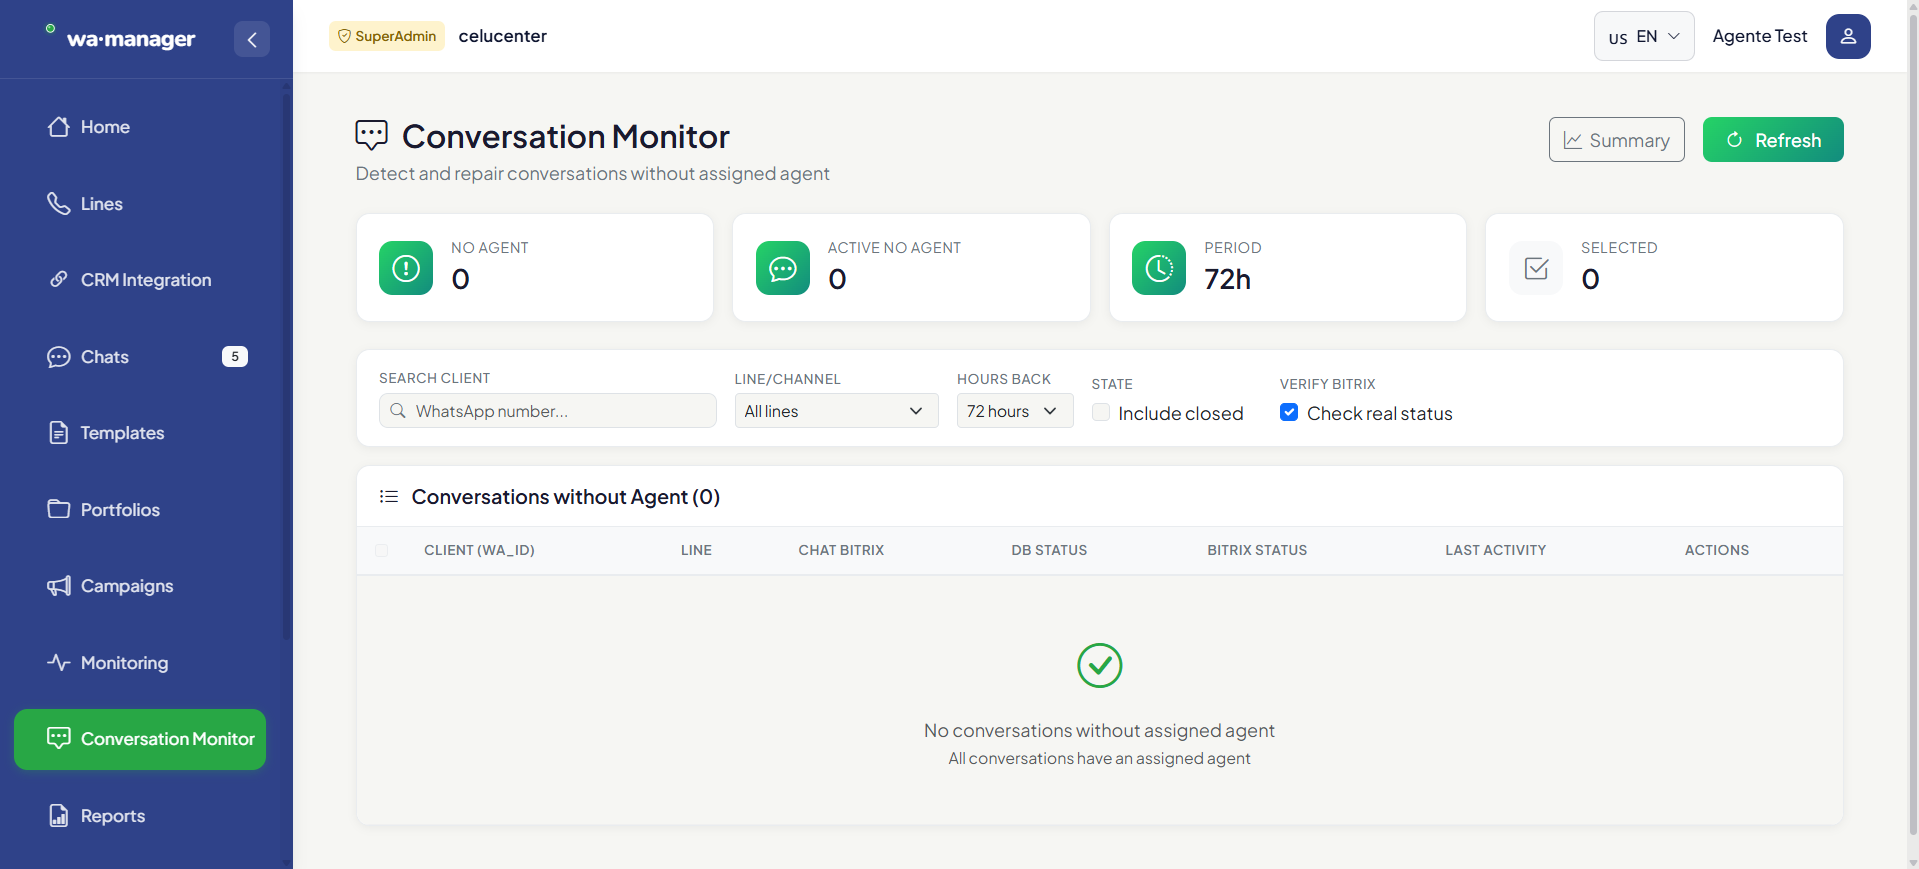
Task: Click the CHAT BITRIX column header
Action: 841,550
